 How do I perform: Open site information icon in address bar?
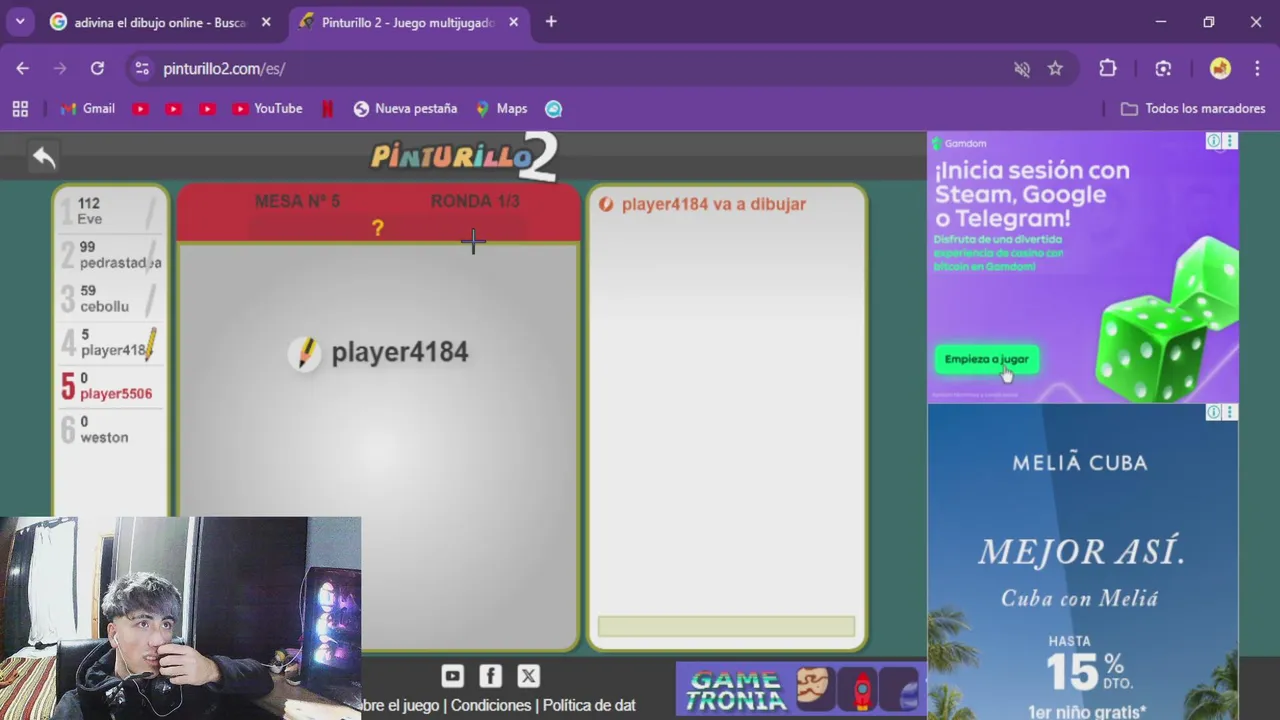[142, 68]
